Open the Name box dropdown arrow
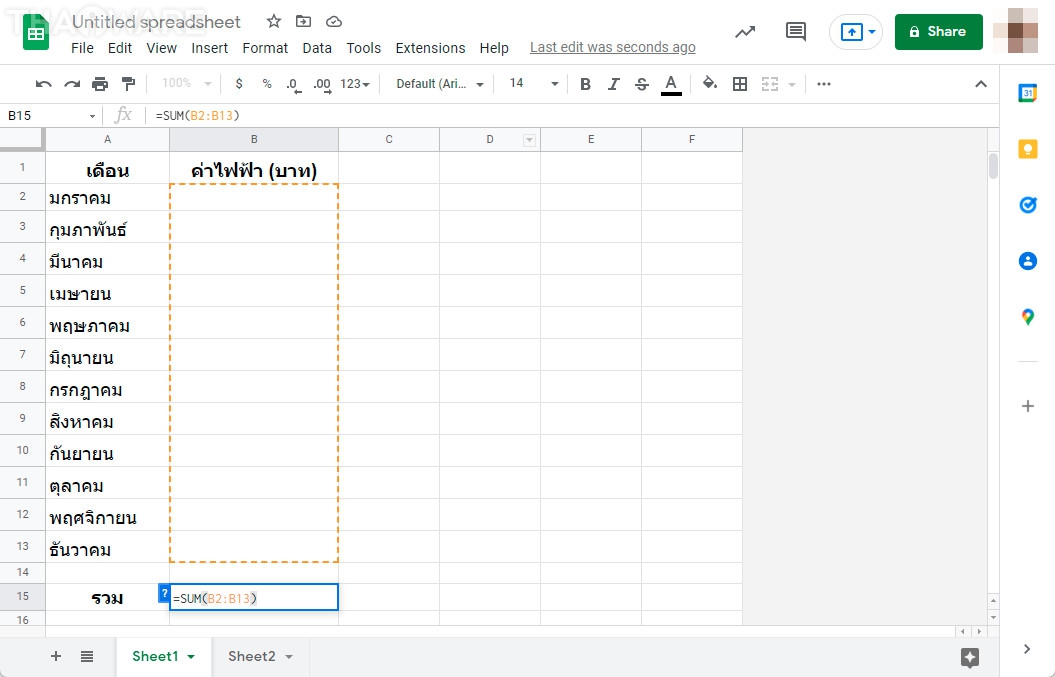This screenshot has width=1055, height=677. pyautogui.click(x=92, y=116)
